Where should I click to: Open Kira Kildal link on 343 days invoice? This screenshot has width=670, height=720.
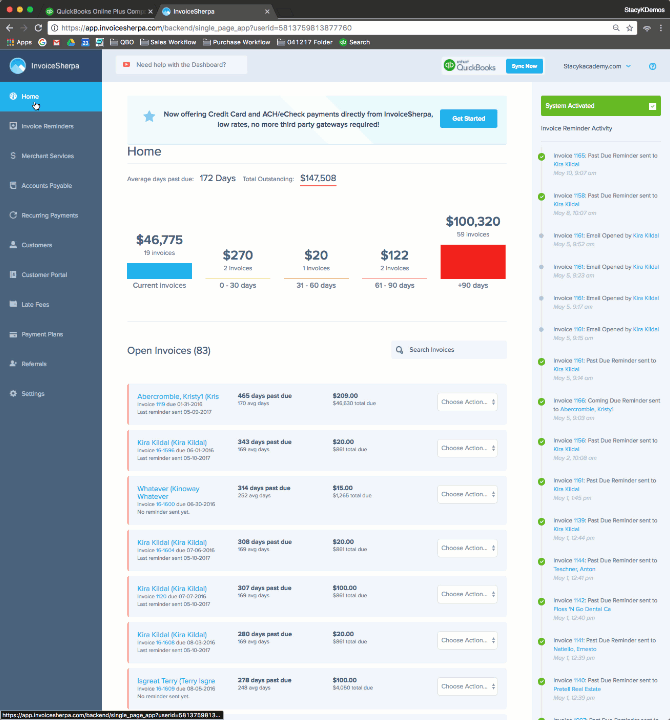172,443
